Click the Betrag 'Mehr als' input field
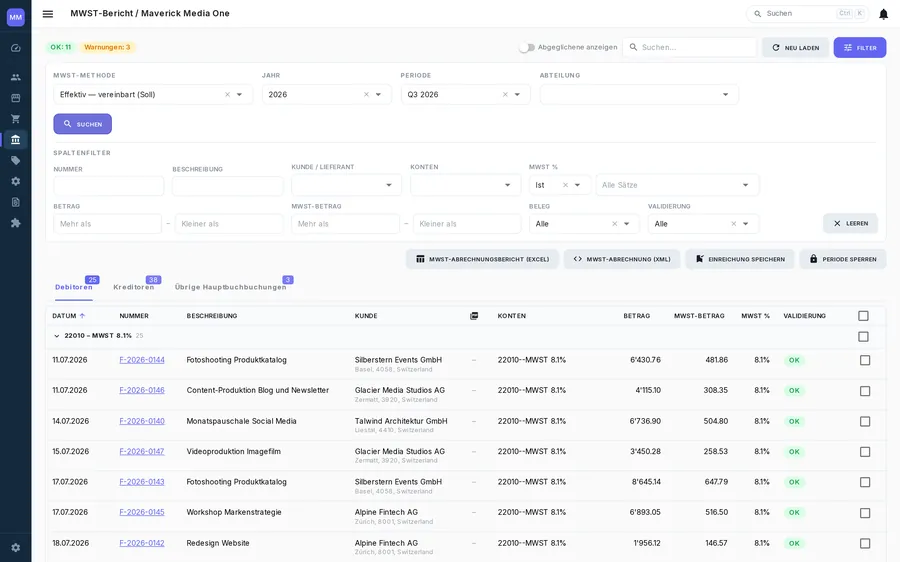 coord(107,224)
